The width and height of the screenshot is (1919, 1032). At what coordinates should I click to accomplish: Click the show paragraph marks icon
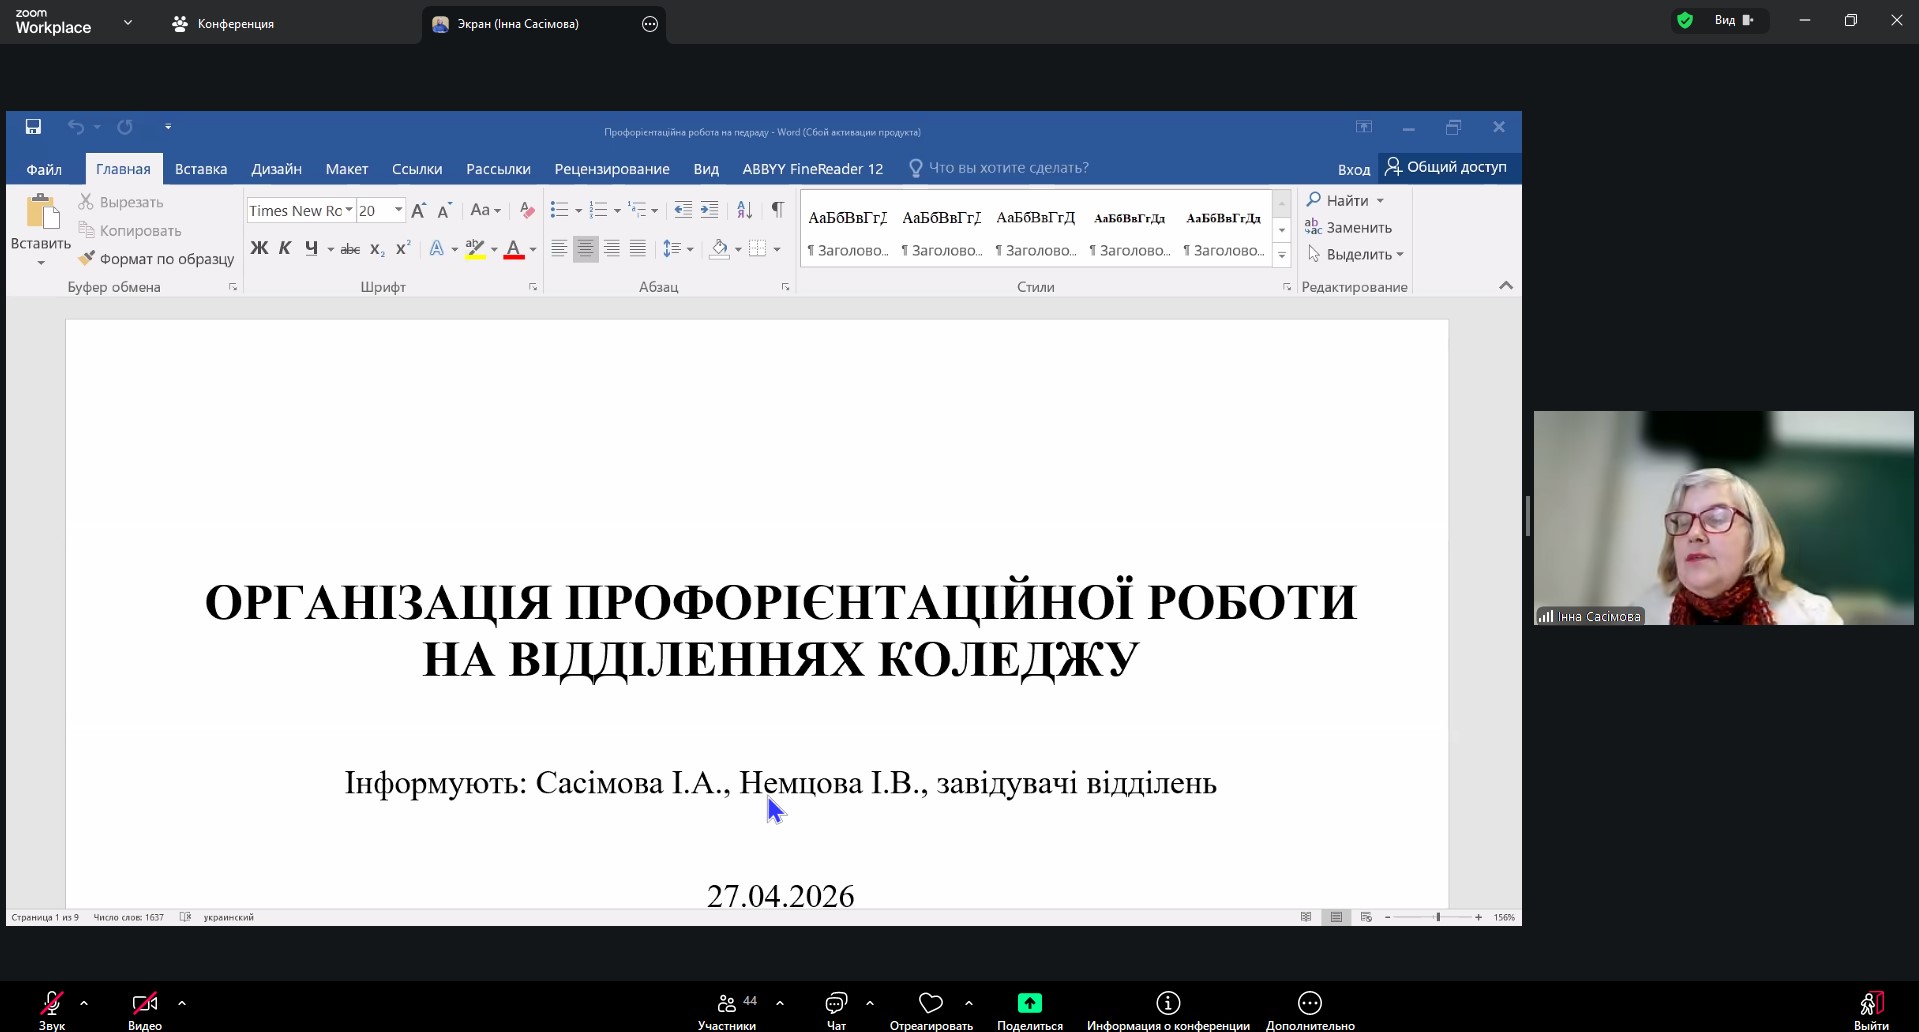[x=777, y=210]
